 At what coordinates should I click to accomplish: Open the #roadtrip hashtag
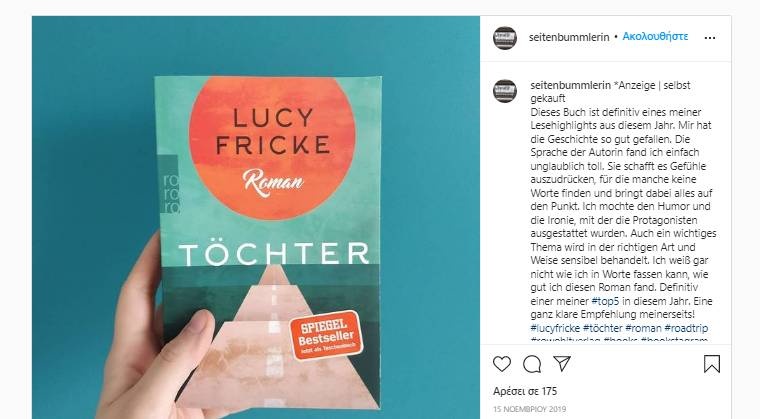click(x=686, y=328)
